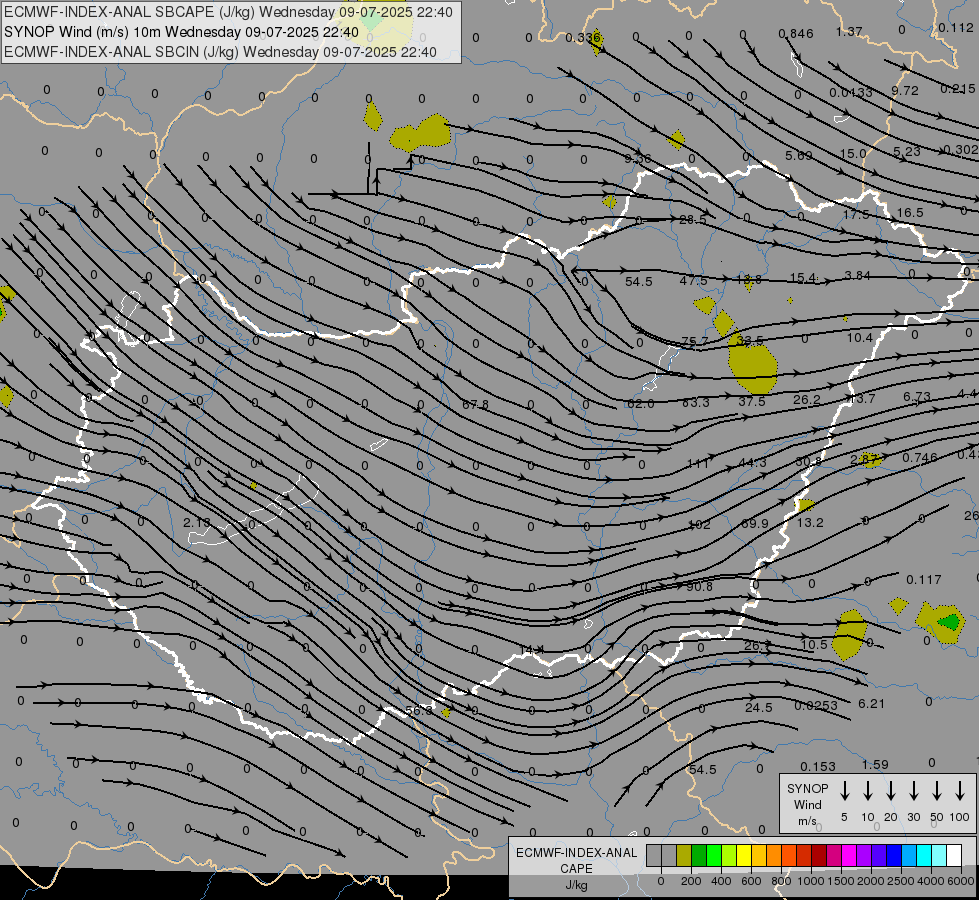
Task: Click the bright green CAPE patch on map
Action: click(950, 621)
